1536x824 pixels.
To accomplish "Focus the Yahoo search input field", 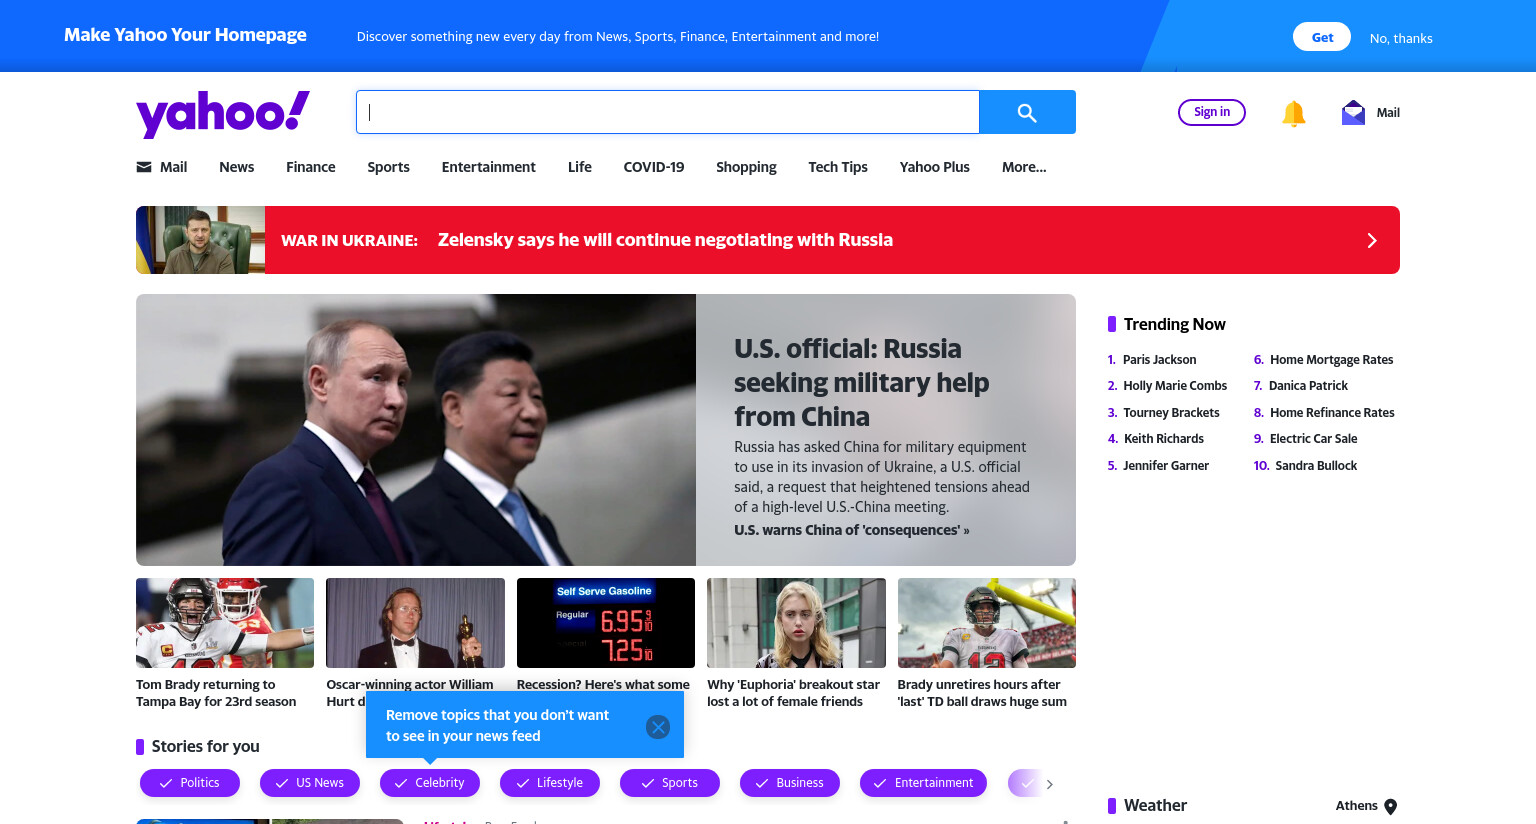I will tap(668, 112).
